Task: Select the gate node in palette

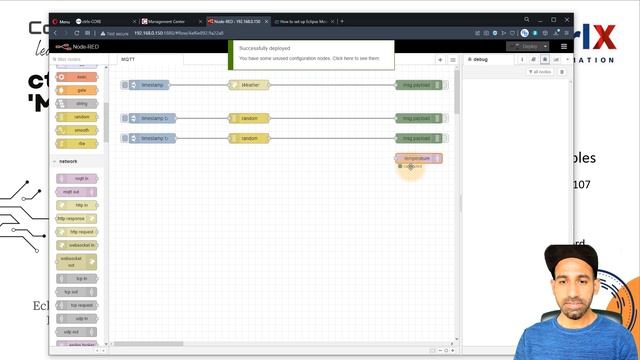Action: [77, 90]
